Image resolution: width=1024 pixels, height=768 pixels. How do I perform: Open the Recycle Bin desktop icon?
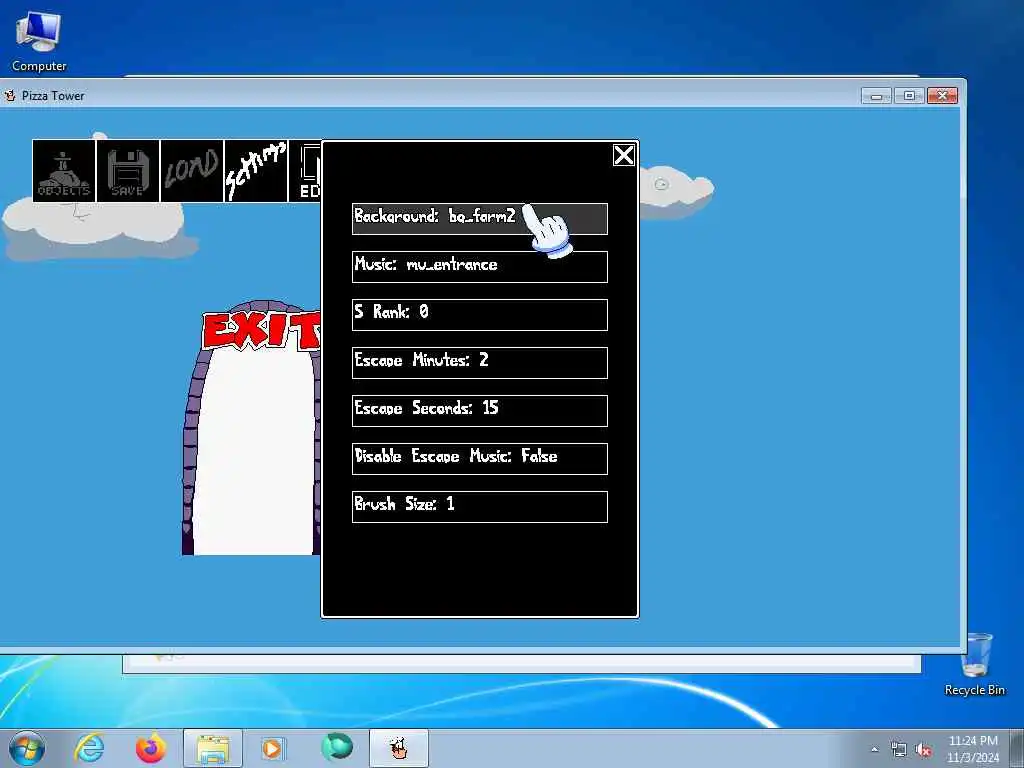(975, 664)
